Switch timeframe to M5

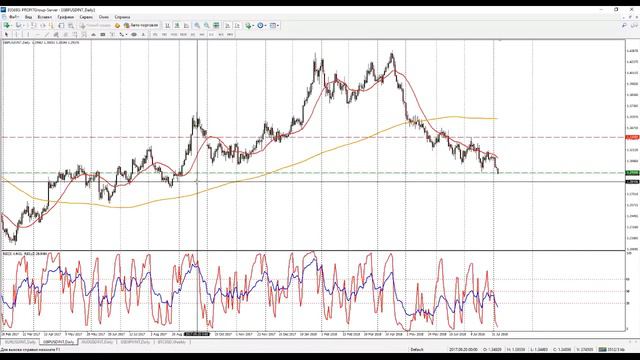(164, 34)
